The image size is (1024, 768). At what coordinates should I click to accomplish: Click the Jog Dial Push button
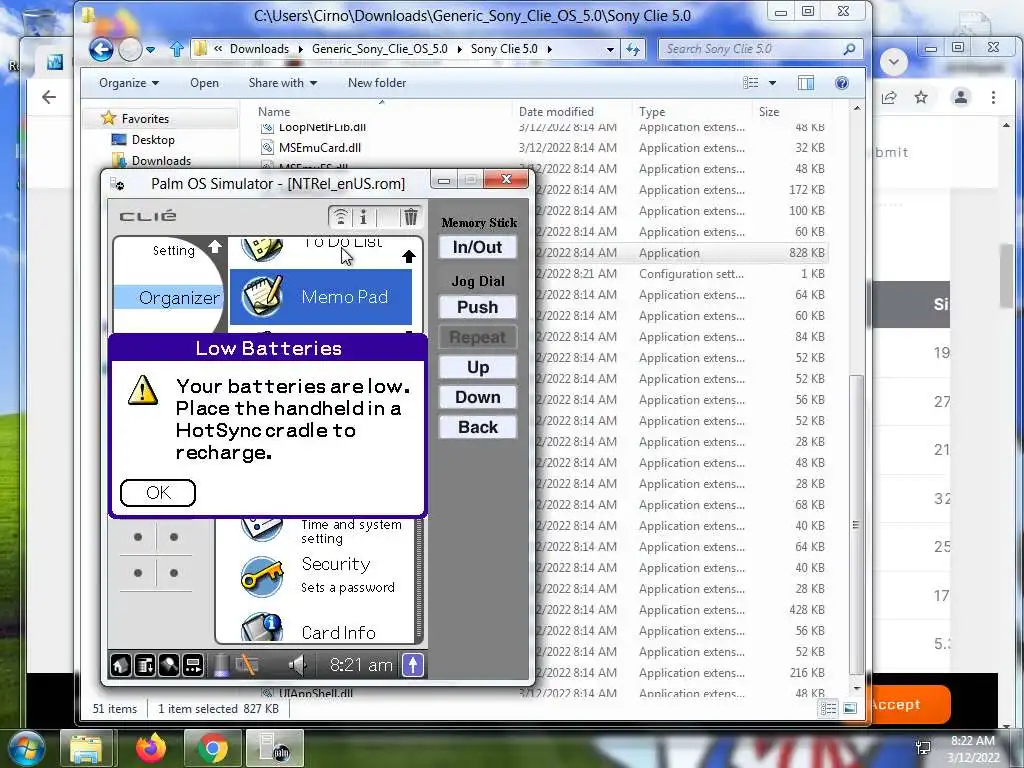coord(477,307)
